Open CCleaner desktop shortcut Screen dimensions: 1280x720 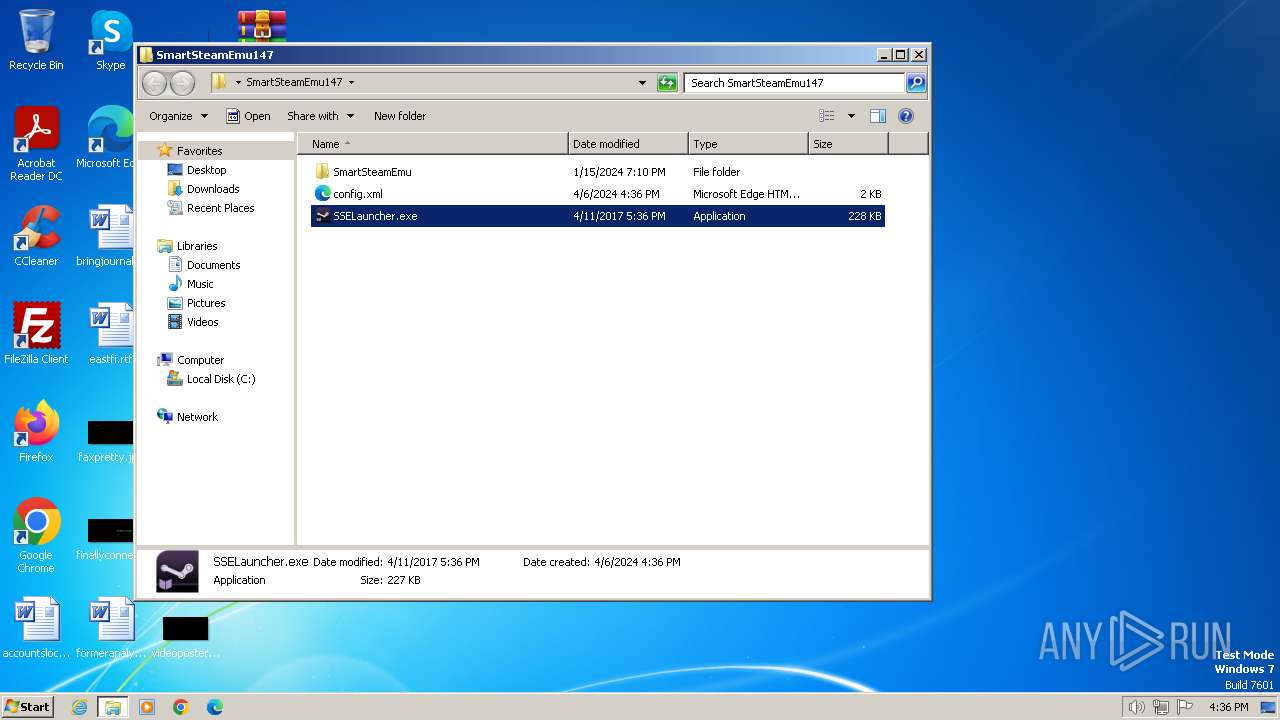pyautogui.click(x=36, y=237)
